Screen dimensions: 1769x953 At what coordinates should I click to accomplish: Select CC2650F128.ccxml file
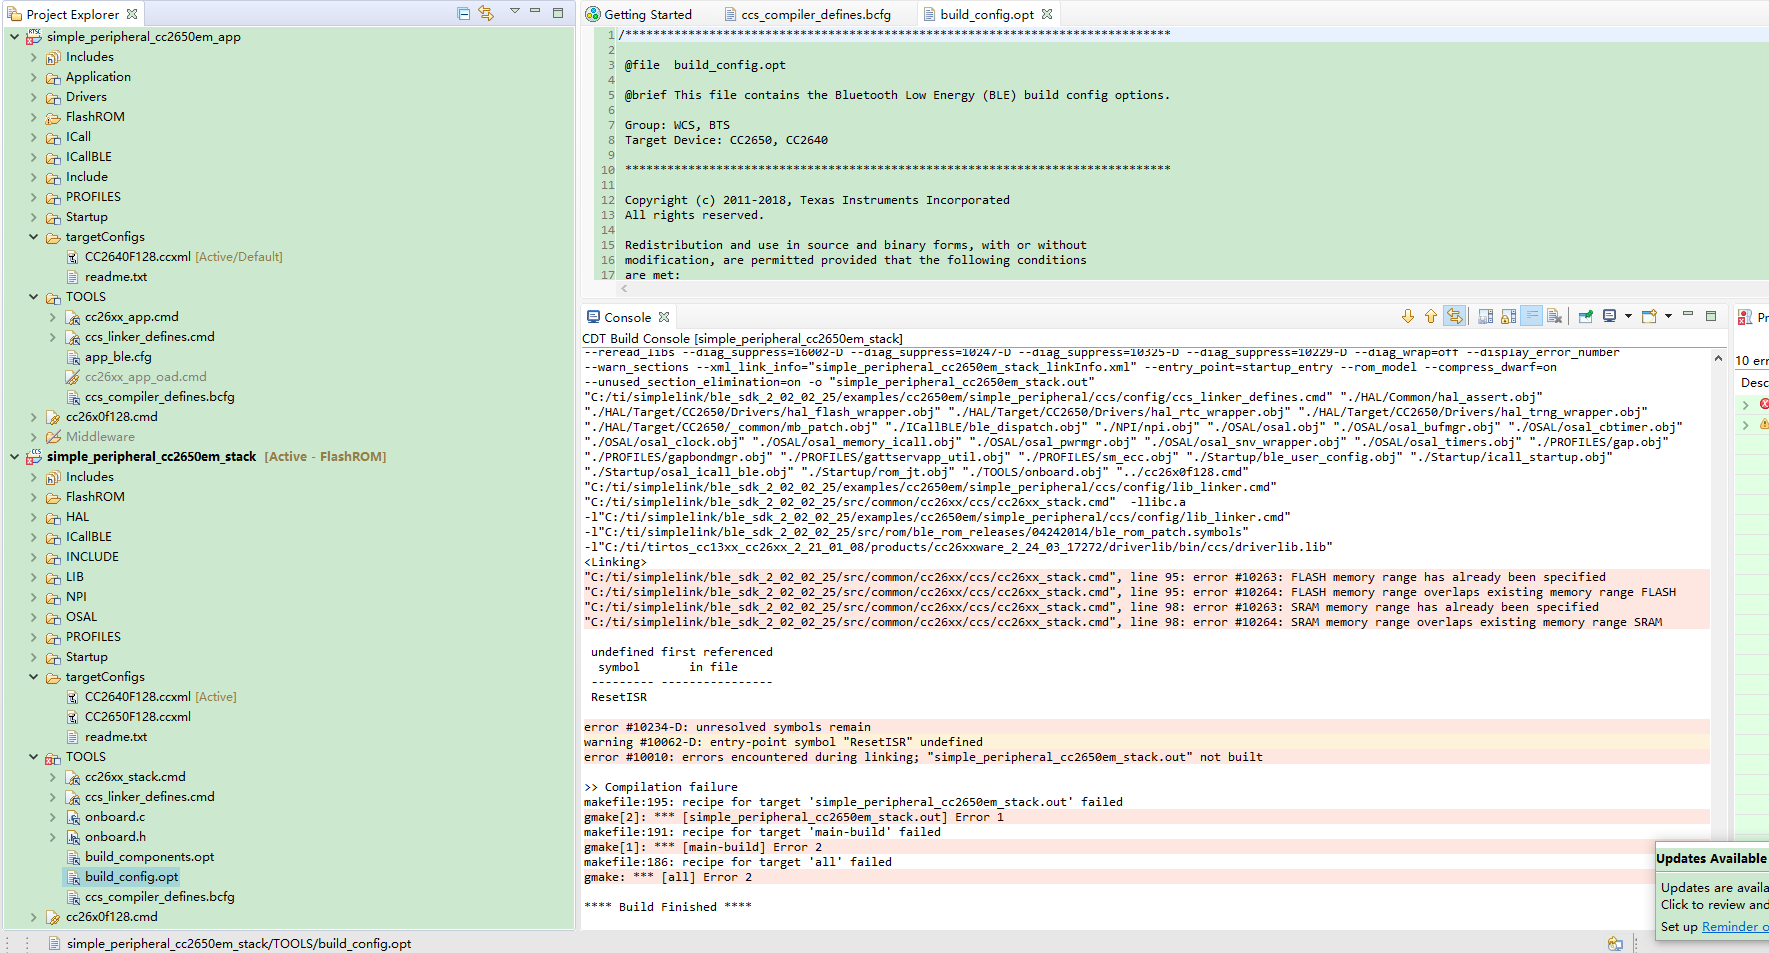128,717
